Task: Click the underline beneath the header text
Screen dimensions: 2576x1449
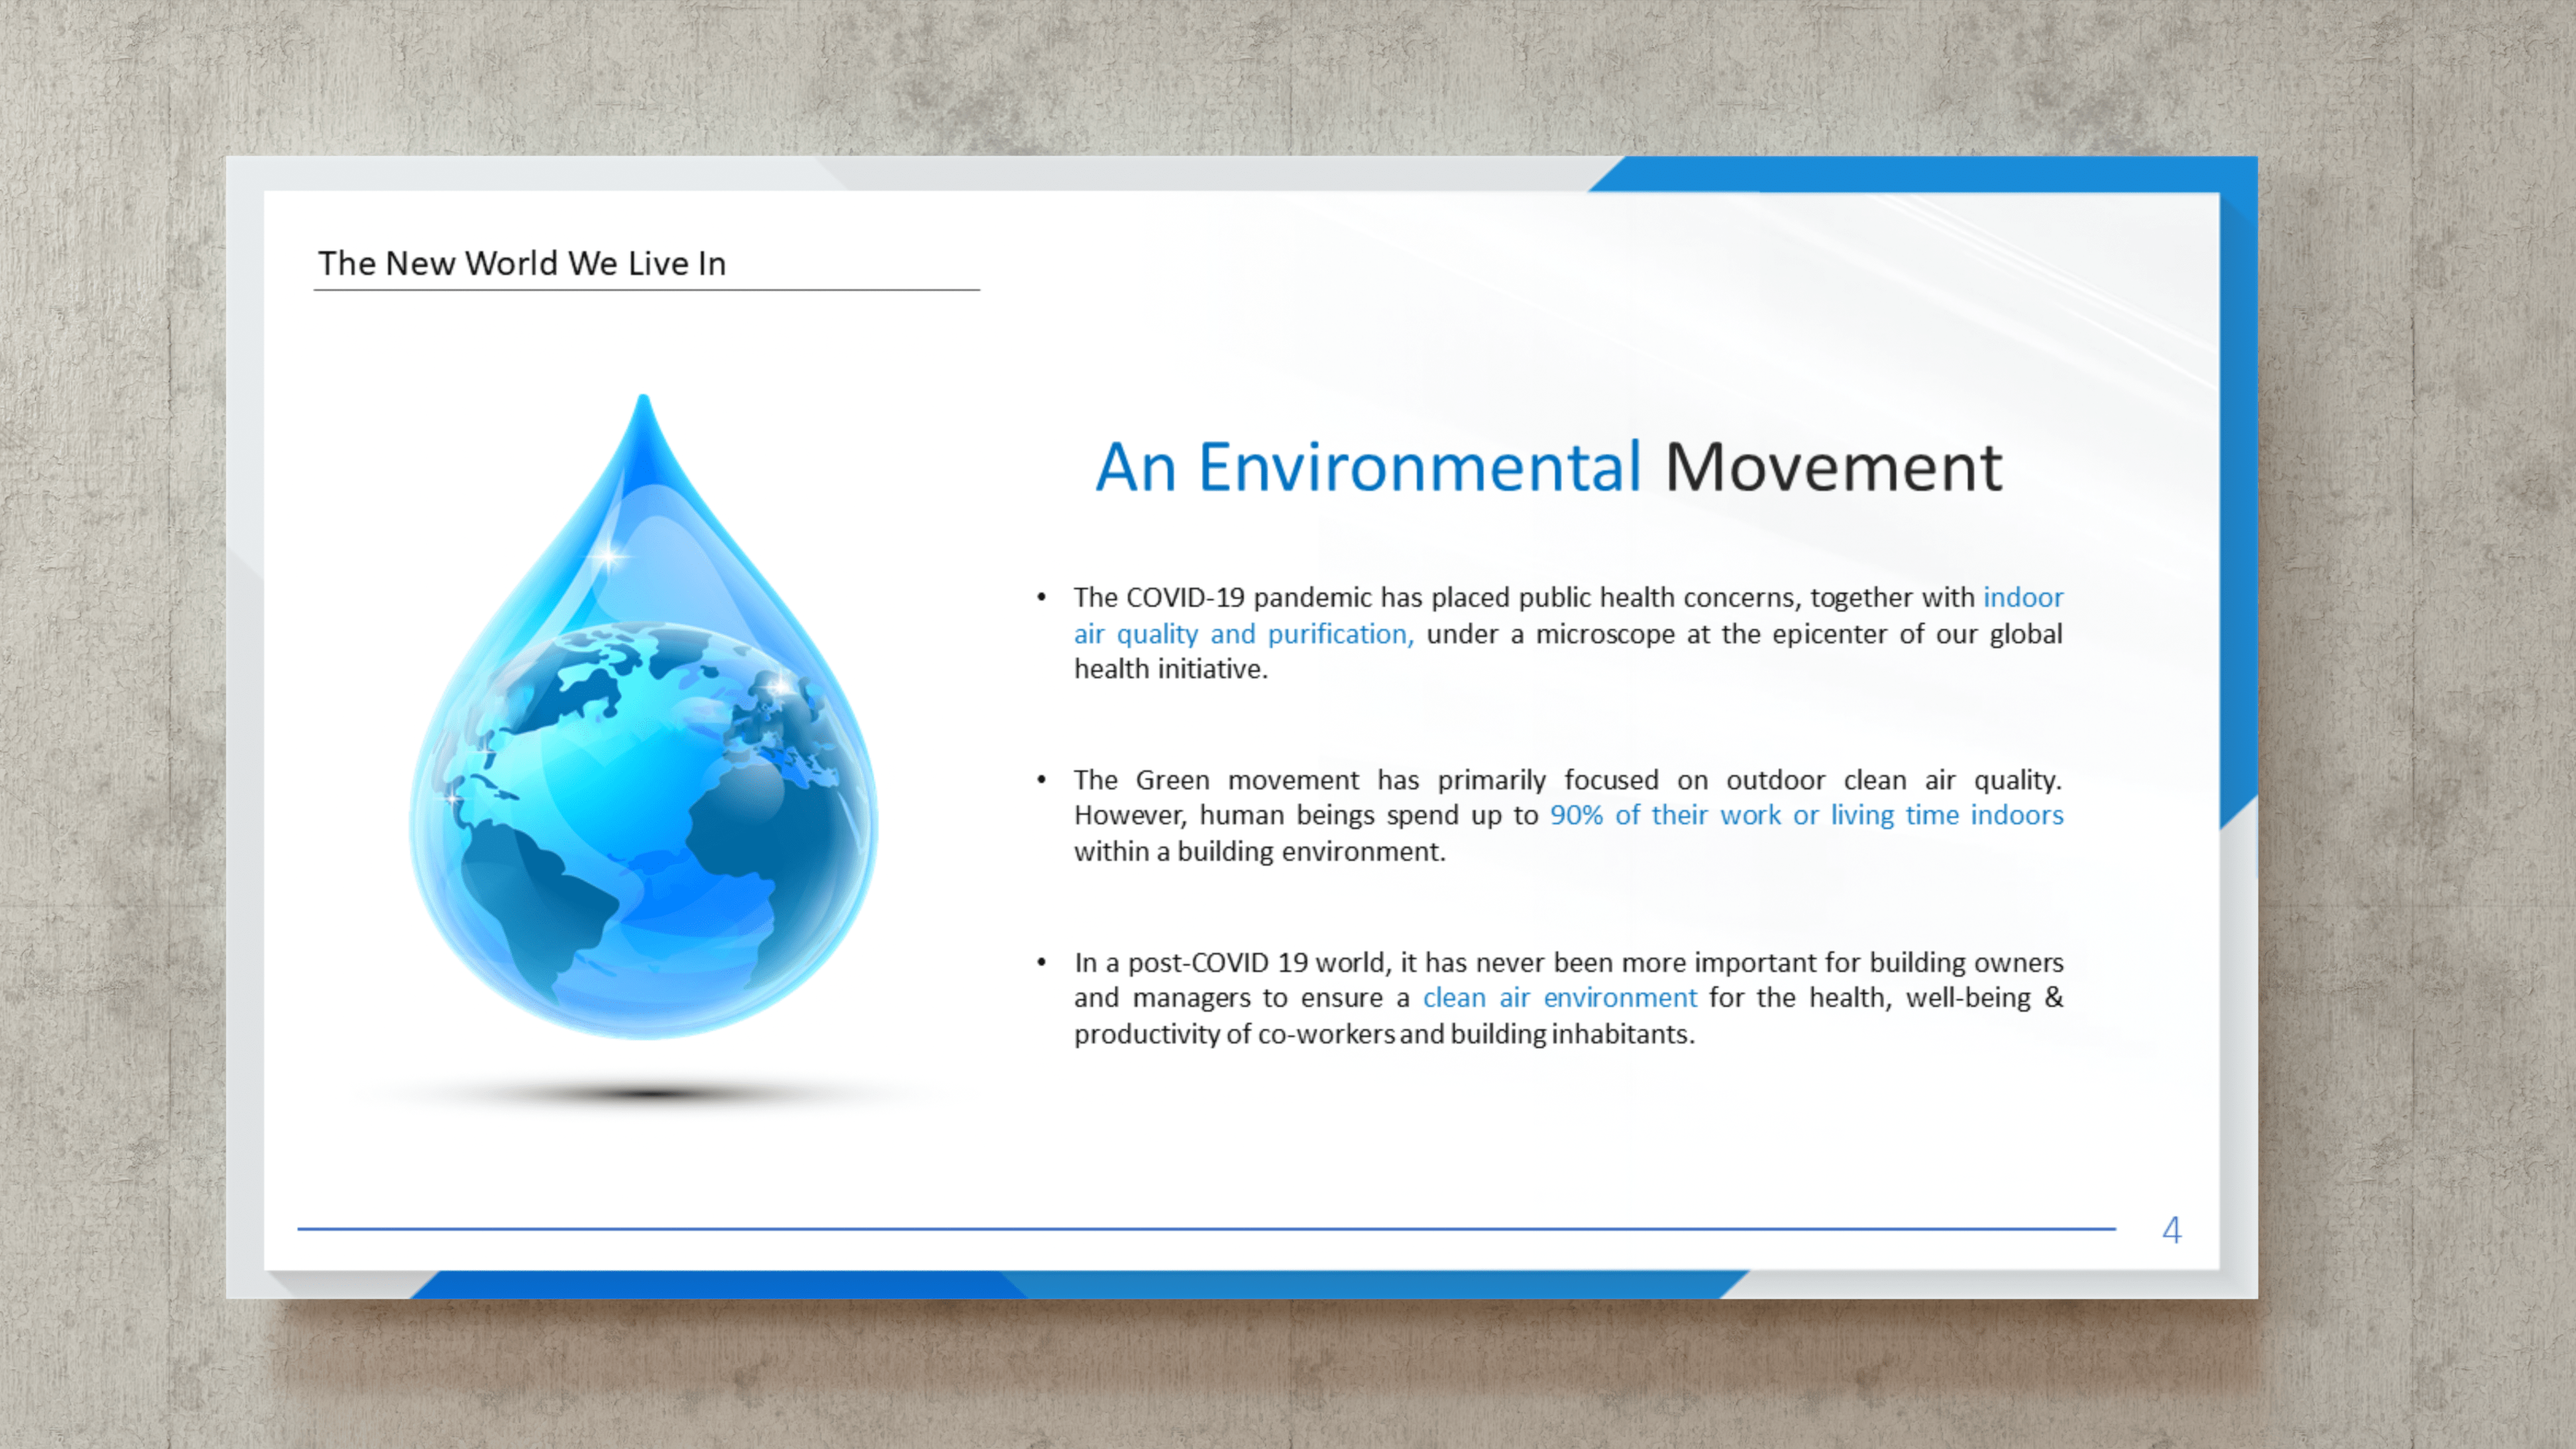Action: pos(646,290)
